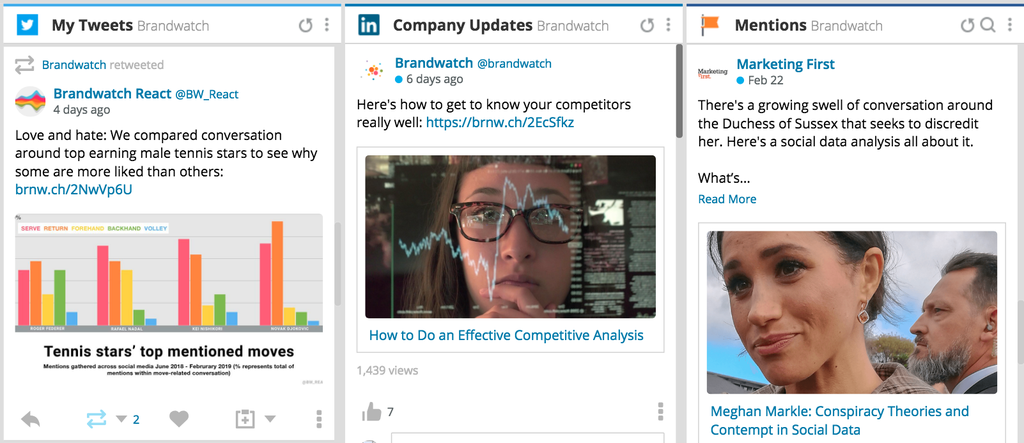
Task: Open the brnw.ch/2NwVp6U link
Action: pos(73,190)
